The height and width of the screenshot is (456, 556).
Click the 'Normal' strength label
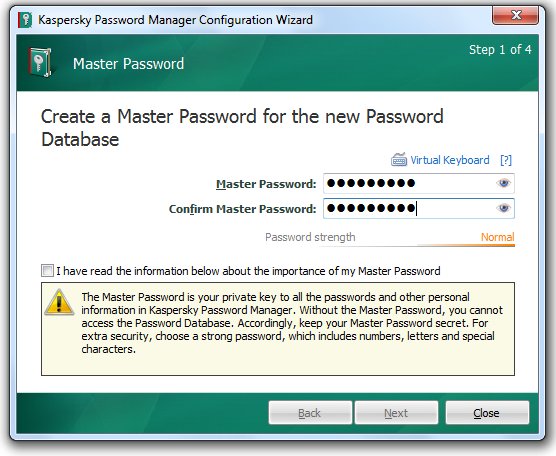point(497,237)
